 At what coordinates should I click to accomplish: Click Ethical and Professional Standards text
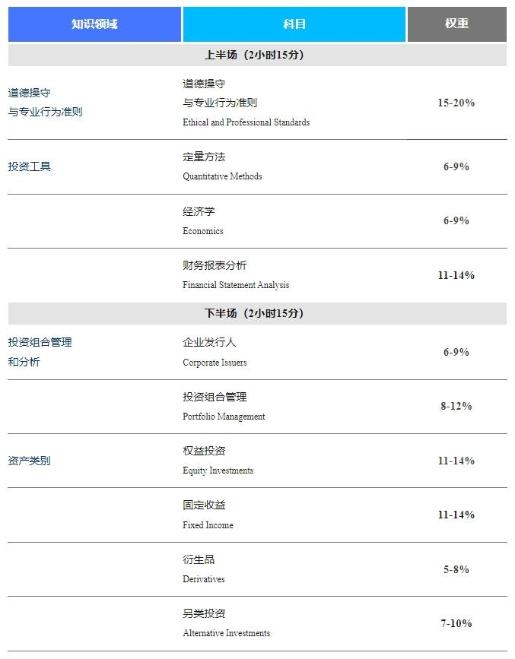(246, 122)
